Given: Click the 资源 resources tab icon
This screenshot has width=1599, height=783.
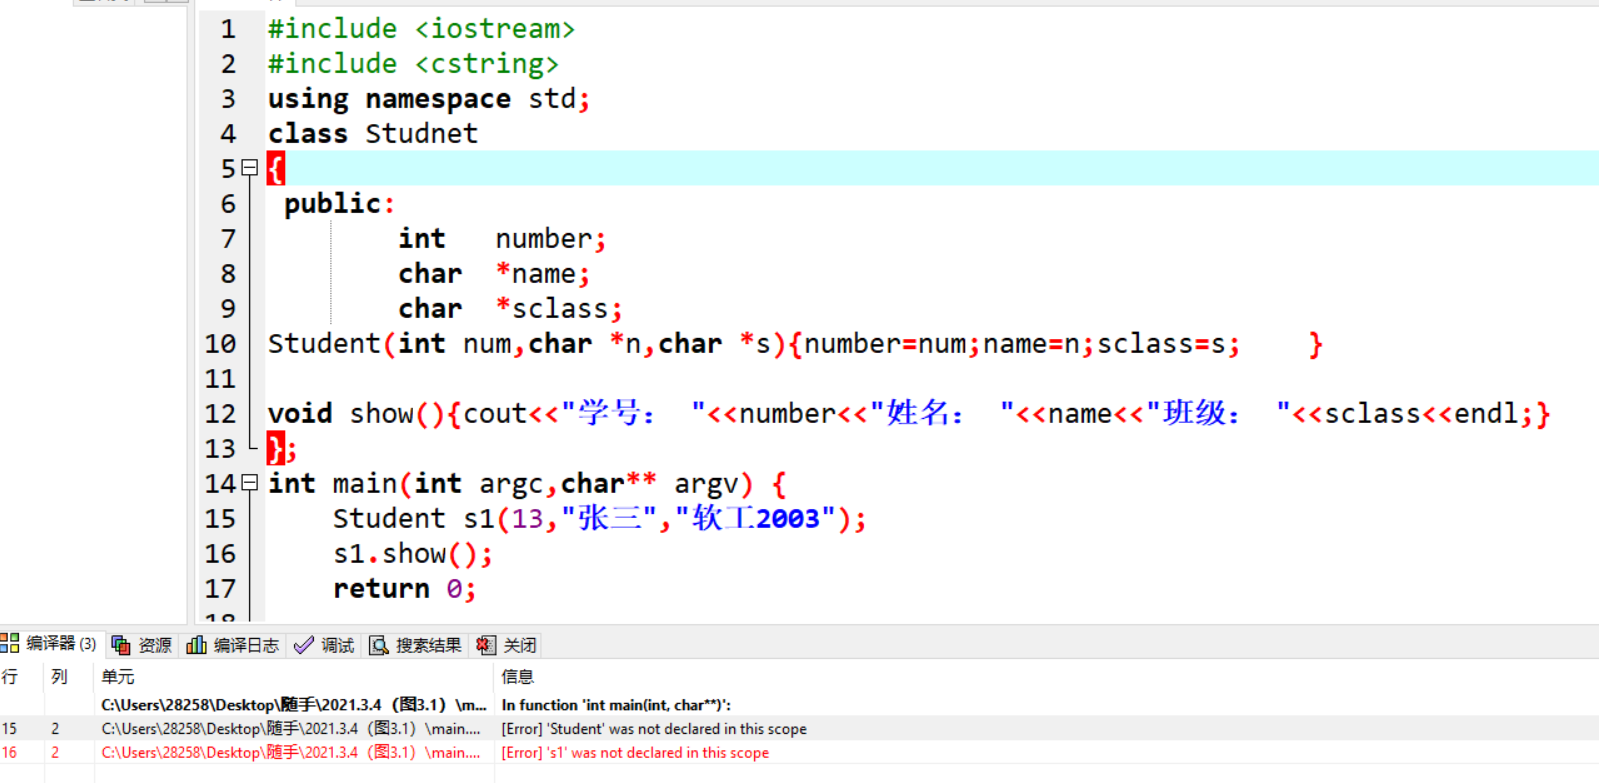Looking at the screenshot, I should point(121,645).
